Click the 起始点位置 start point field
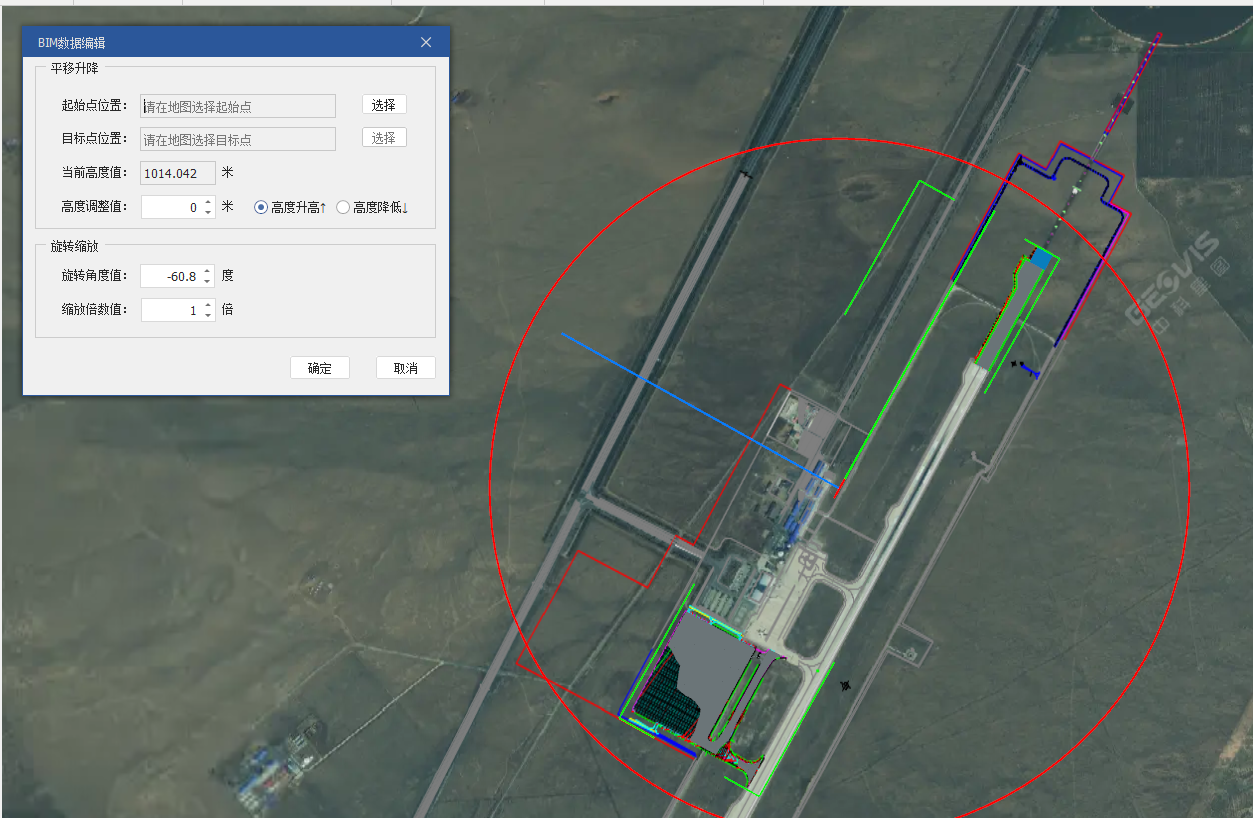This screenshot has height=818, width=1253. (237, 106)
